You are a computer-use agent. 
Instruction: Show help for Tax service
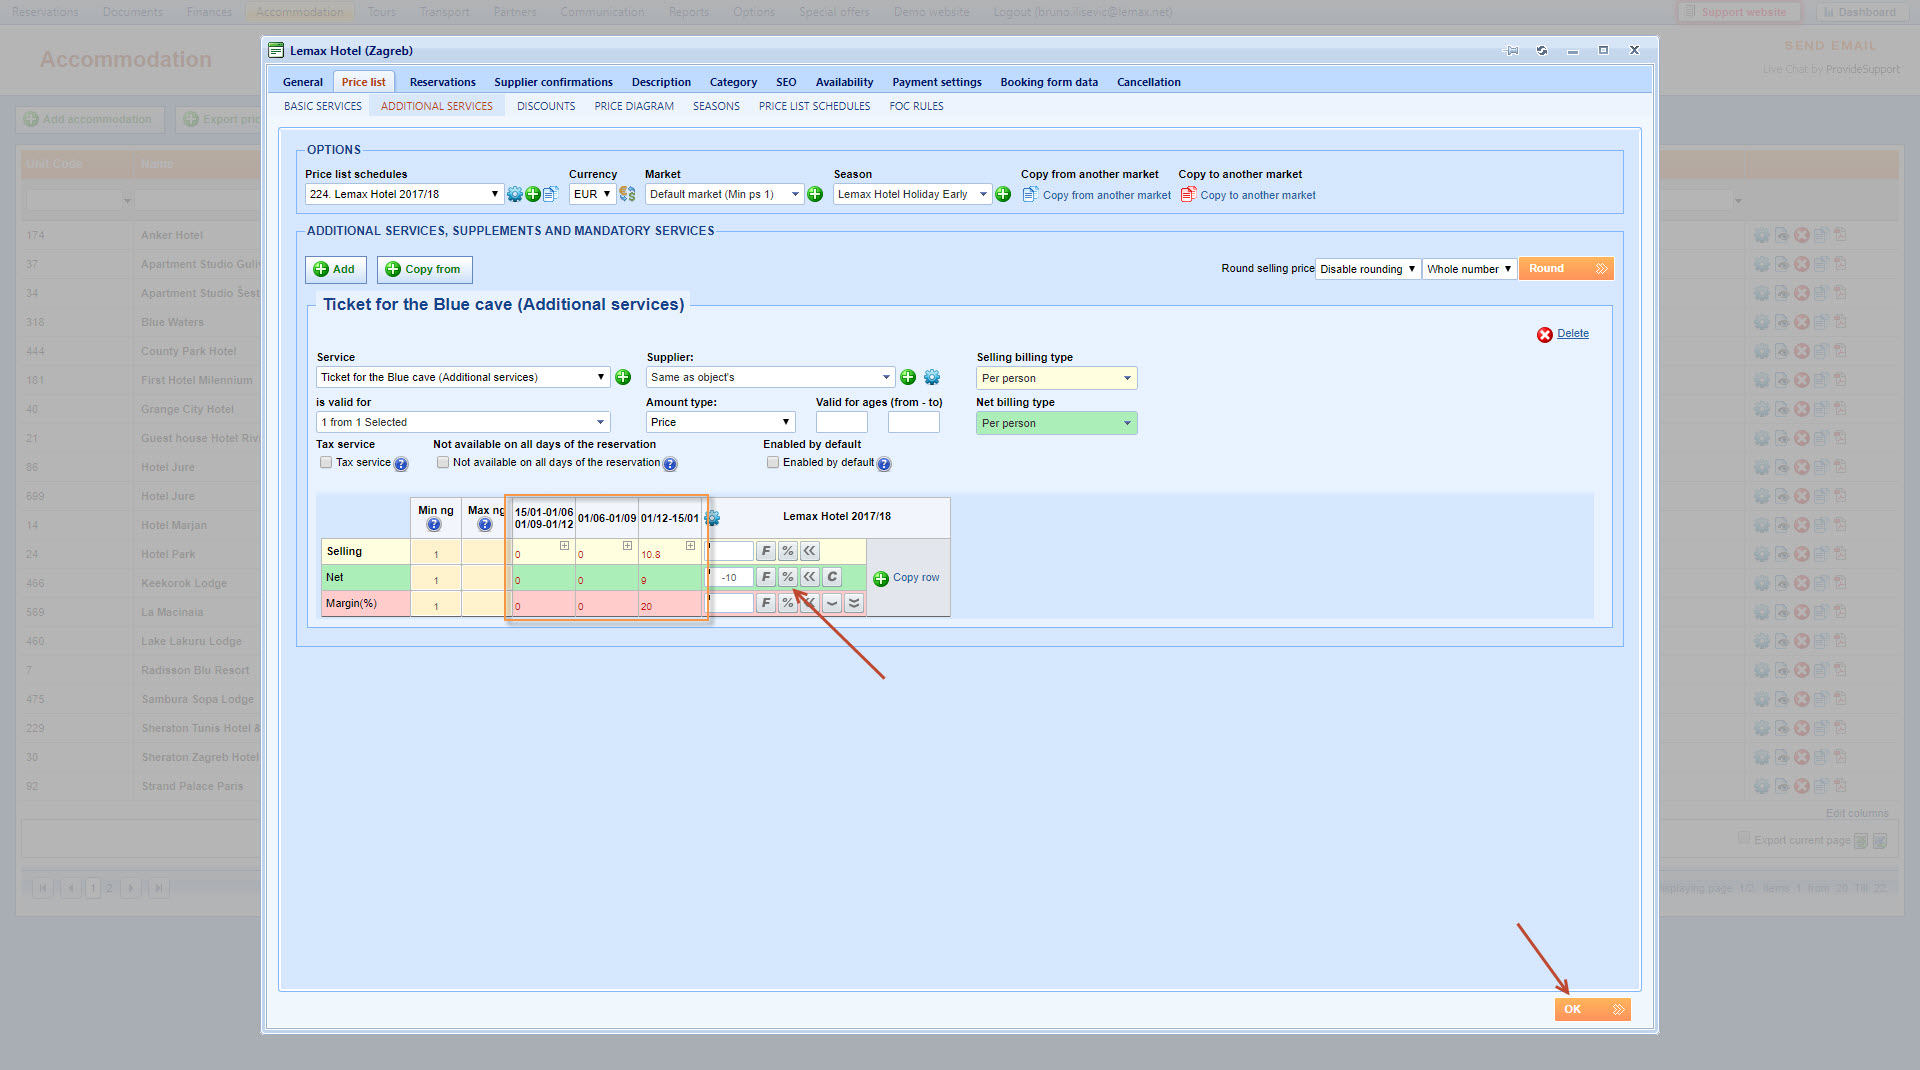[x=401, y=464]
